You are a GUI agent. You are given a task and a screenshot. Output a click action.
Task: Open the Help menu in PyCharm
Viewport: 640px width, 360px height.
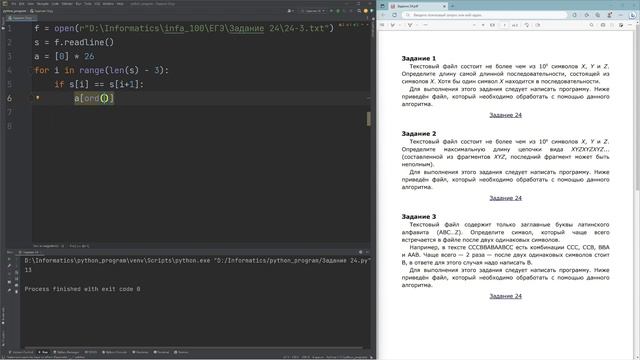tap(120, 4)
